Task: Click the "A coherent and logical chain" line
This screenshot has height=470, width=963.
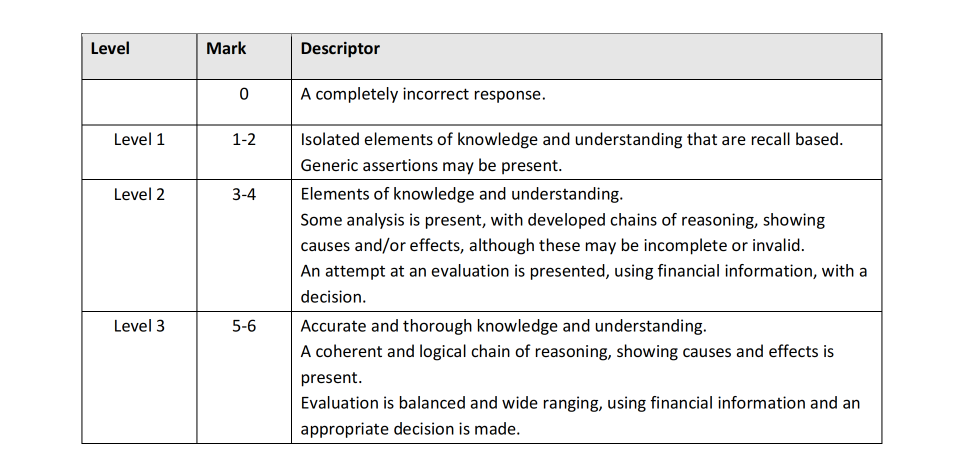Action: click(x=567, y=352)
